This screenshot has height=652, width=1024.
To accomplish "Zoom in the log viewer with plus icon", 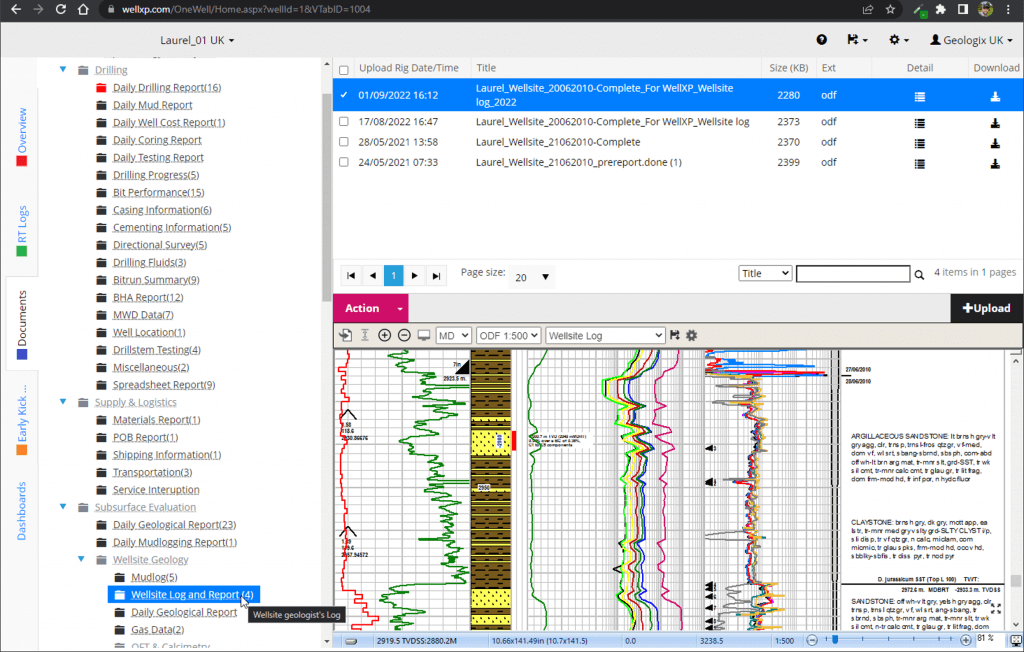I will [385, 335].
